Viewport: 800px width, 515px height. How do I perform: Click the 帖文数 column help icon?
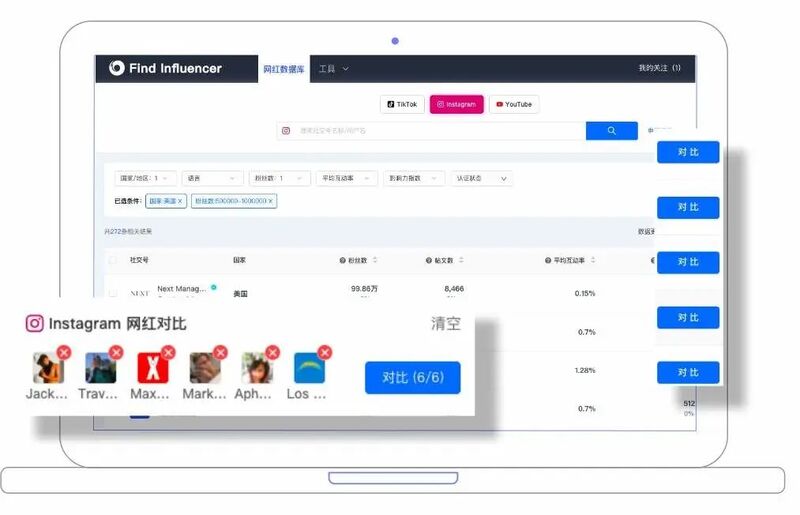429,260
